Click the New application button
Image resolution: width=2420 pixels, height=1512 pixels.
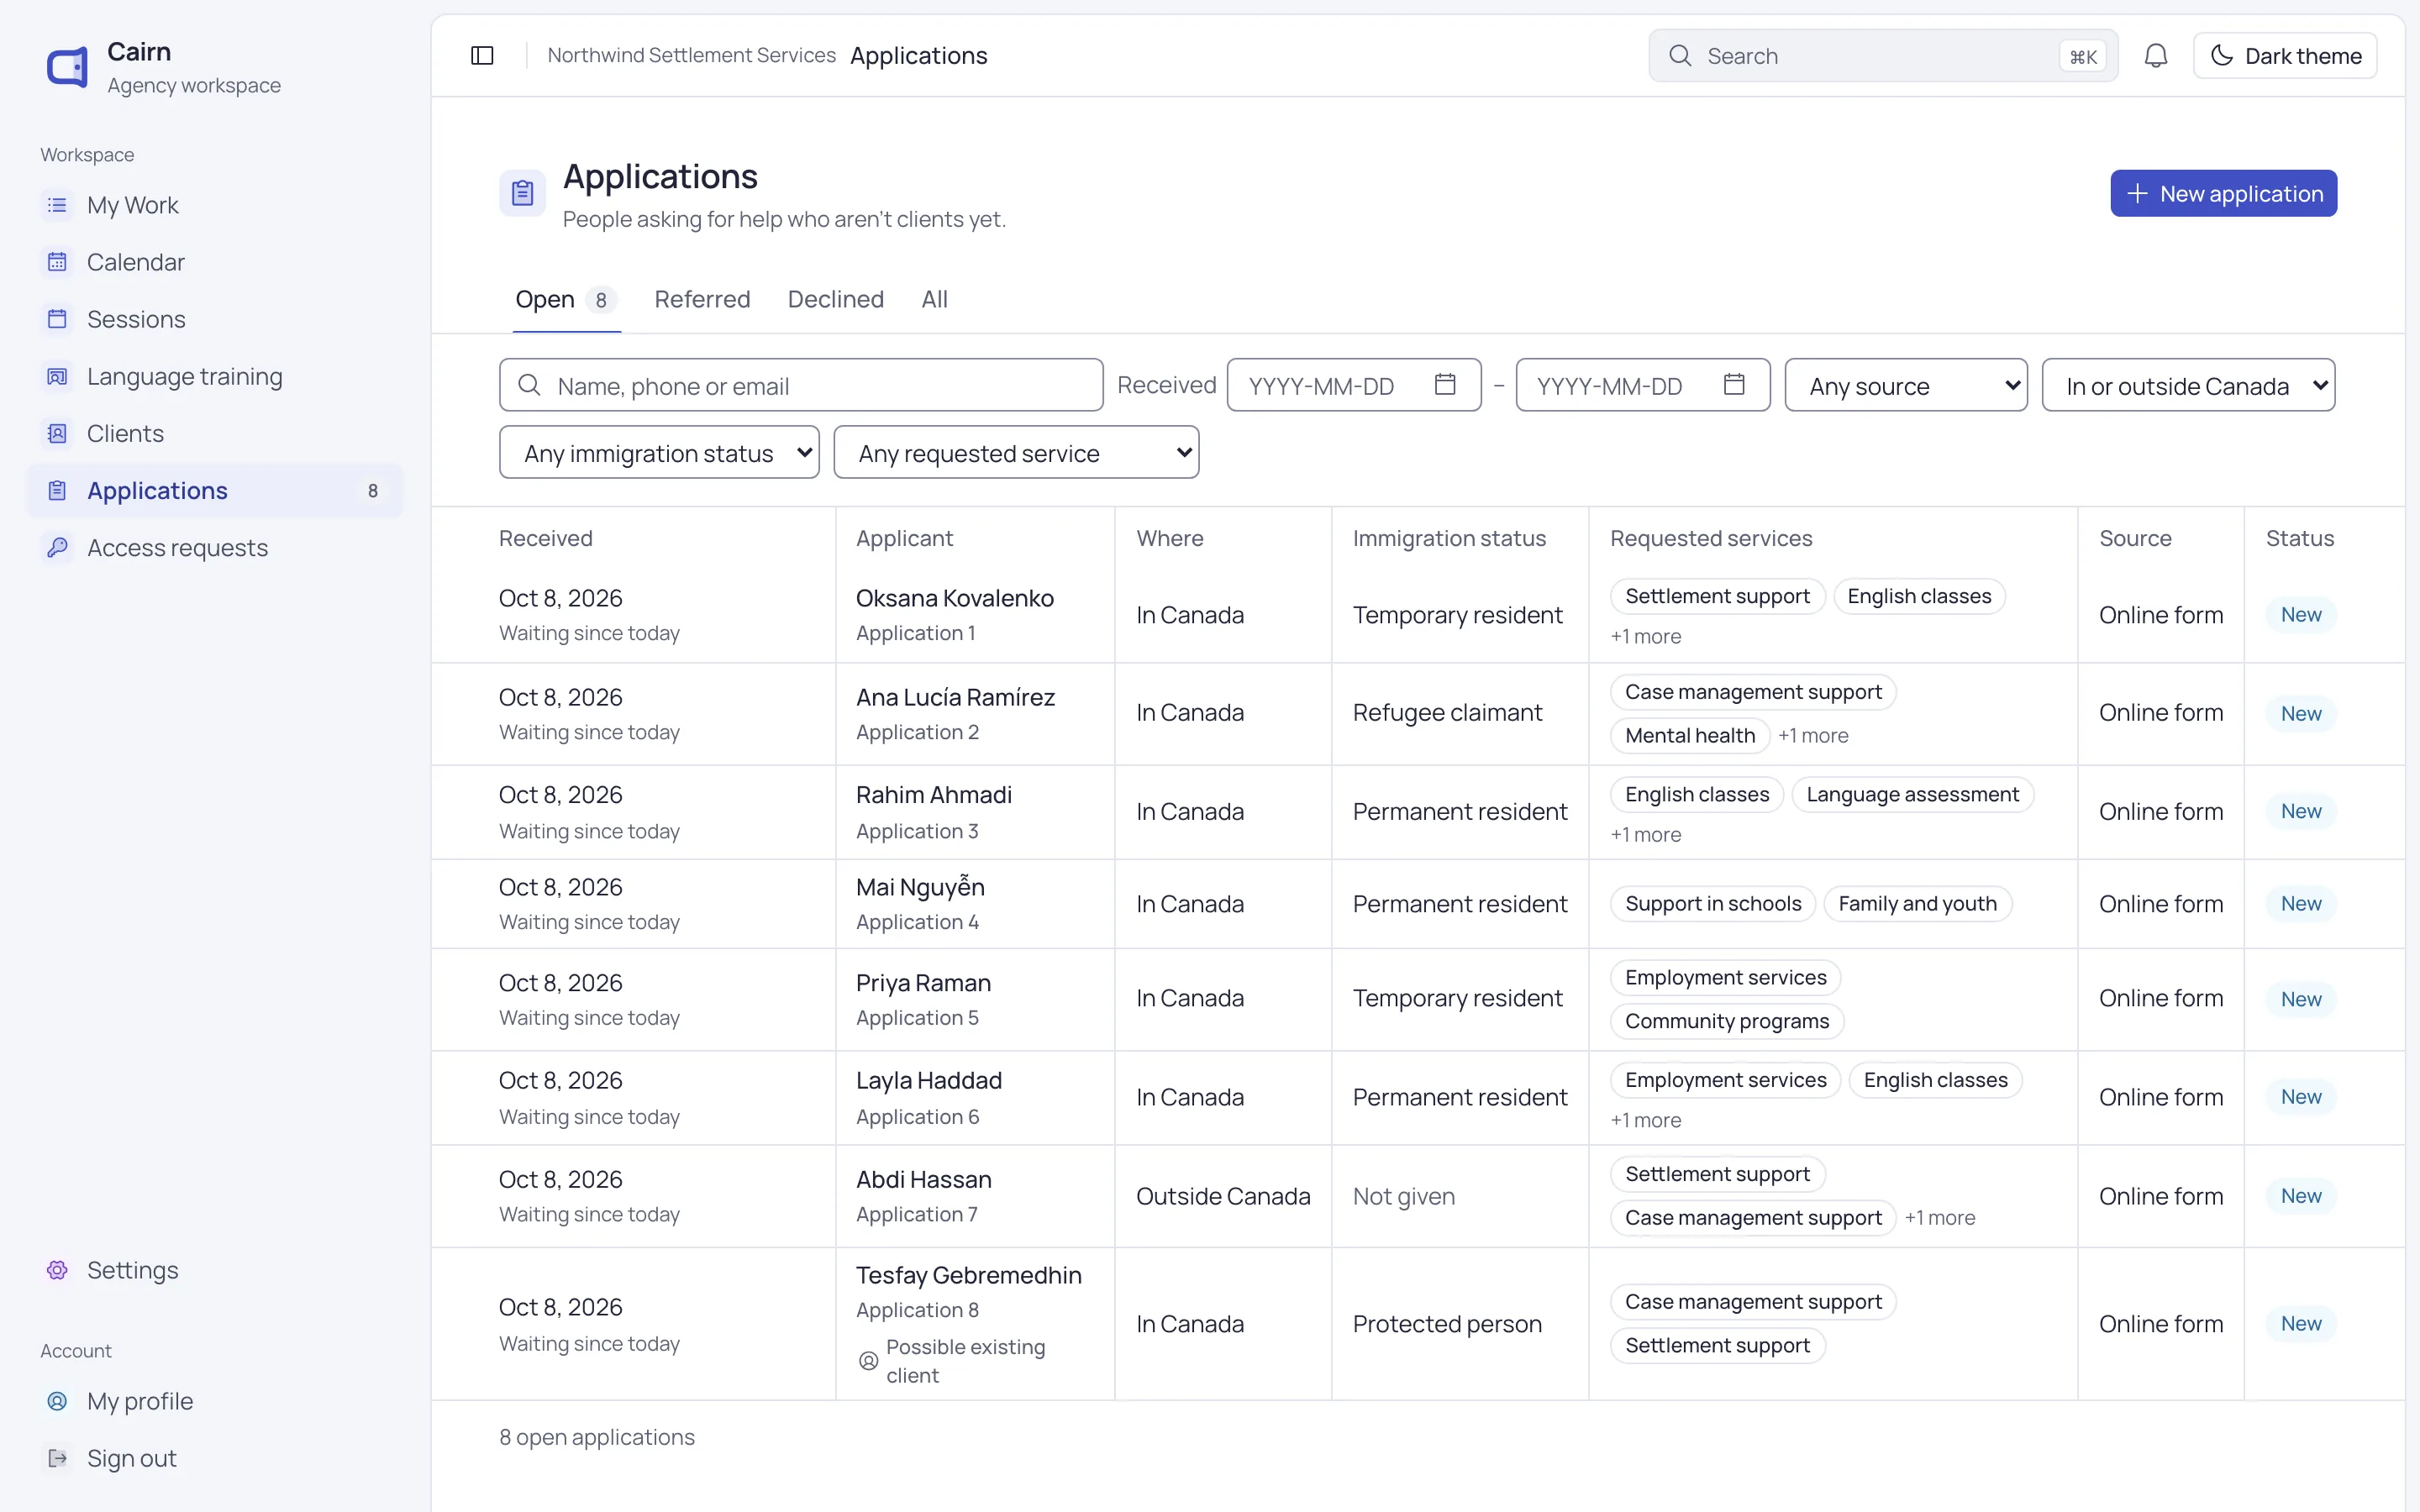[x=2223, y=193]
